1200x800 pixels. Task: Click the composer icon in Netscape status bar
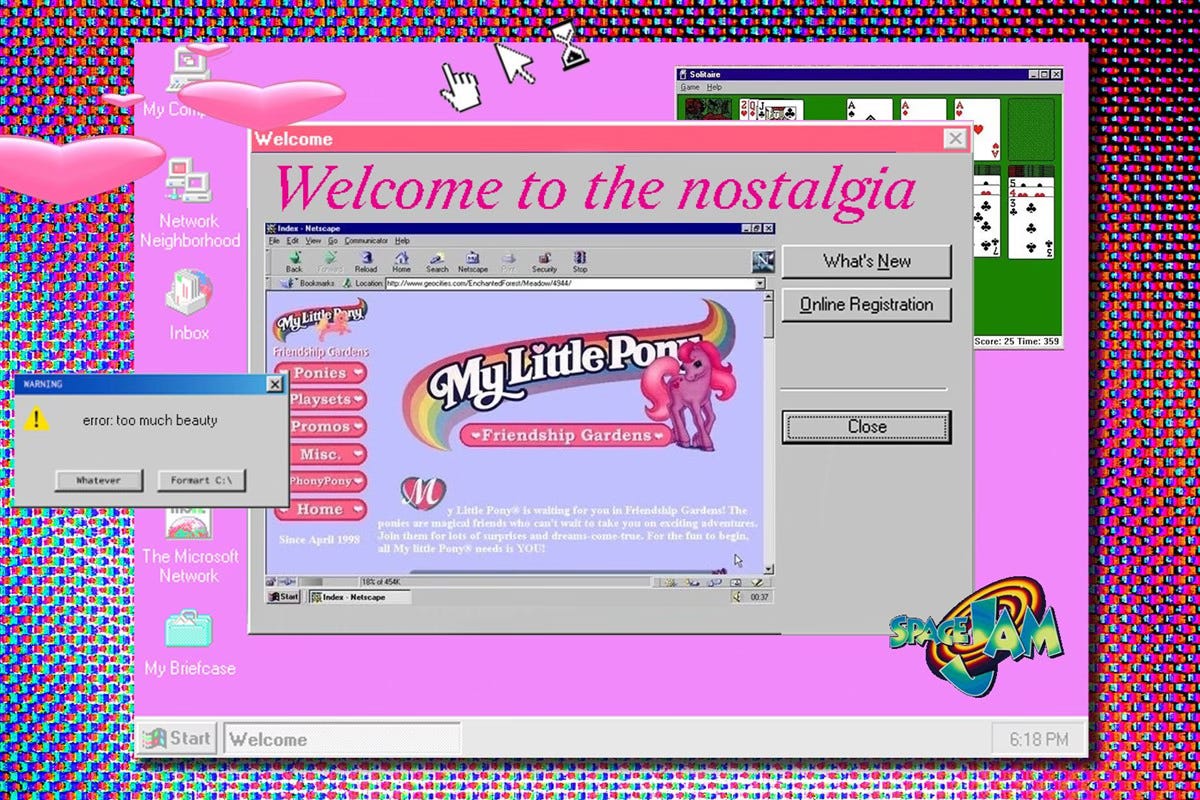coord(757,581)
